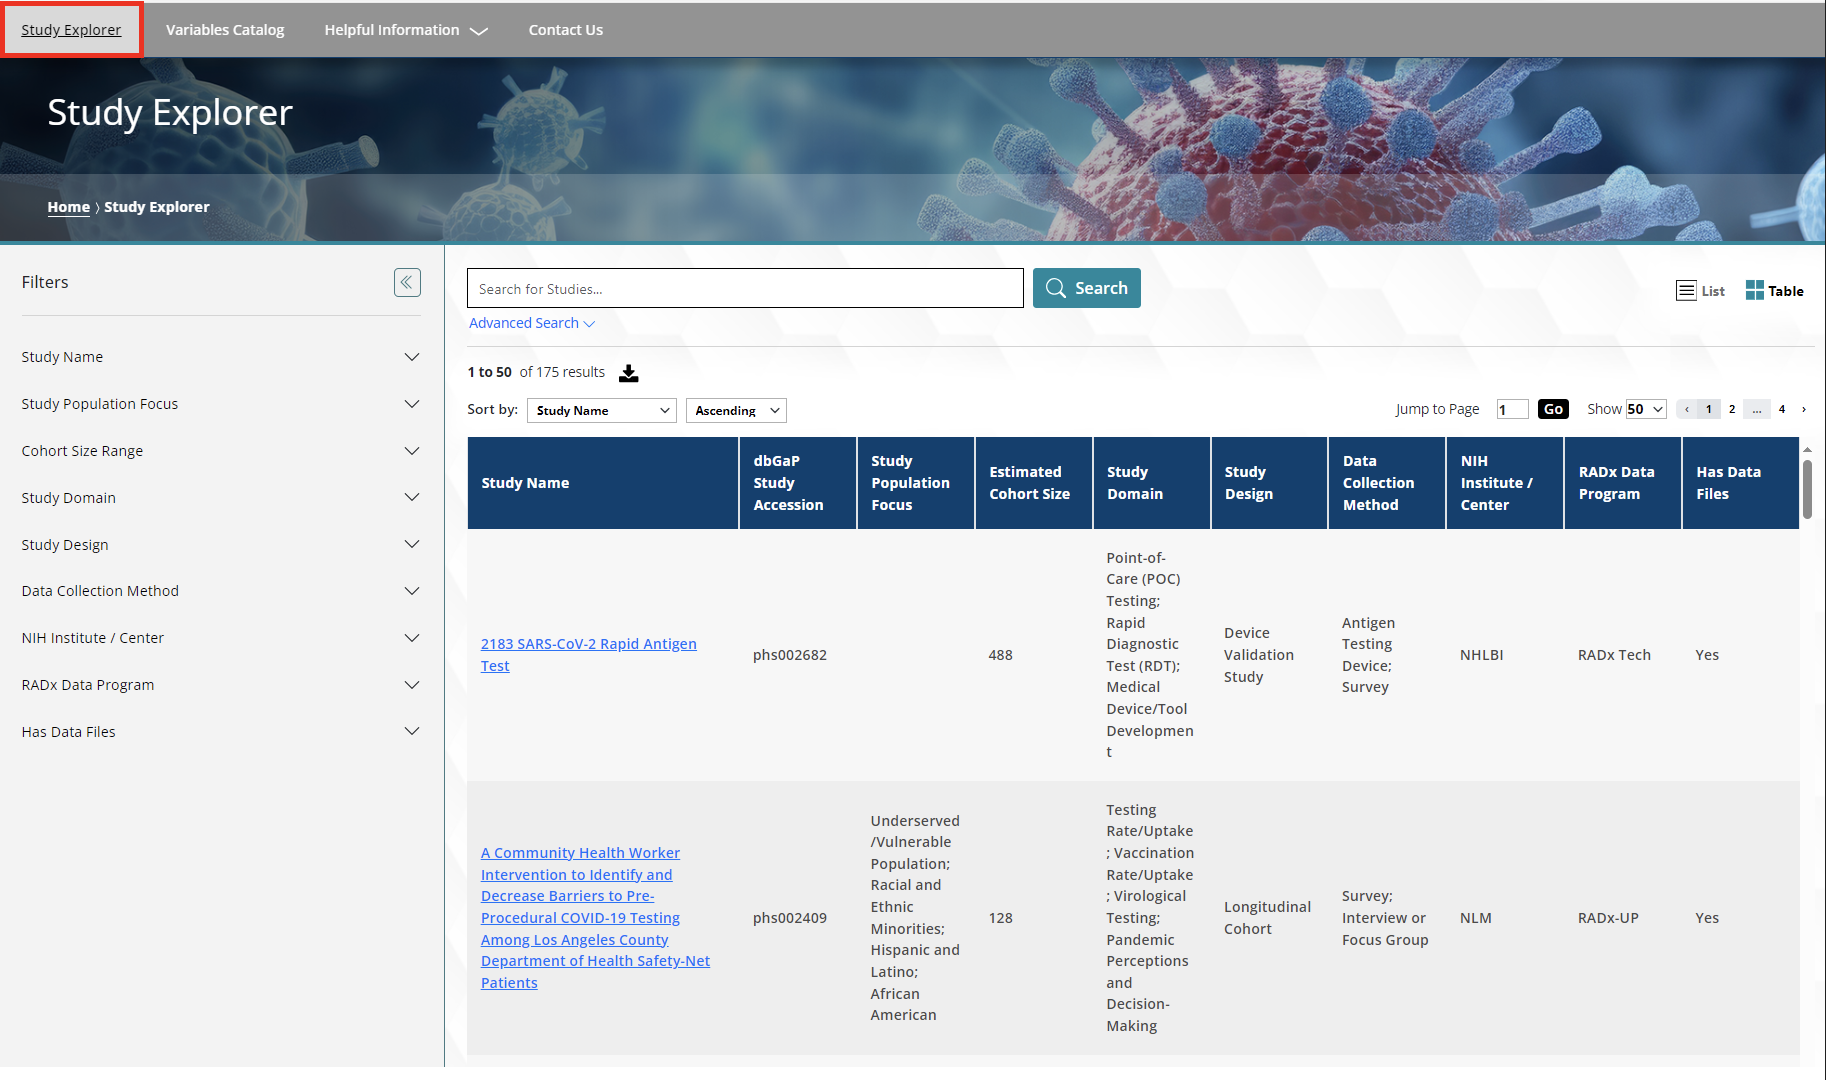
Task: Click the Study Name column header
Action: tap(603, 483)
